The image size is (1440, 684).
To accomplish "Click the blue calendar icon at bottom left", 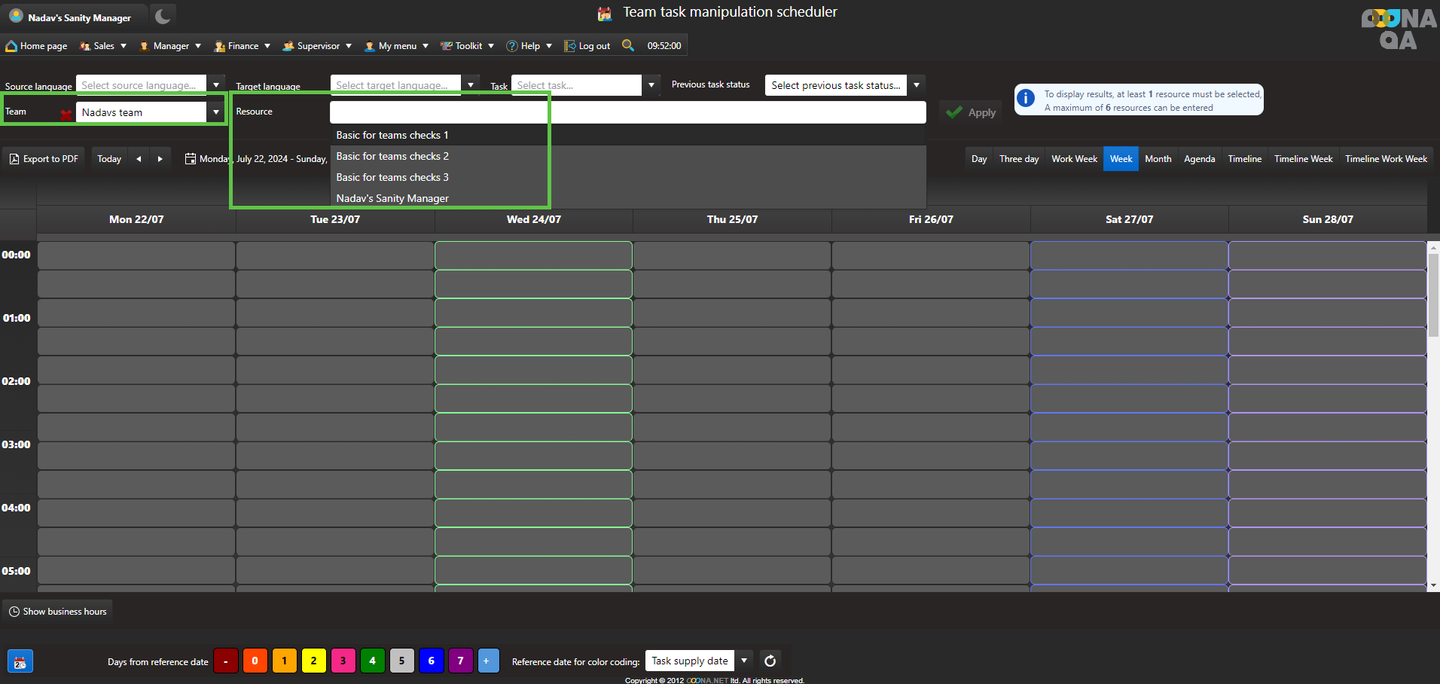I will [20, 661].
